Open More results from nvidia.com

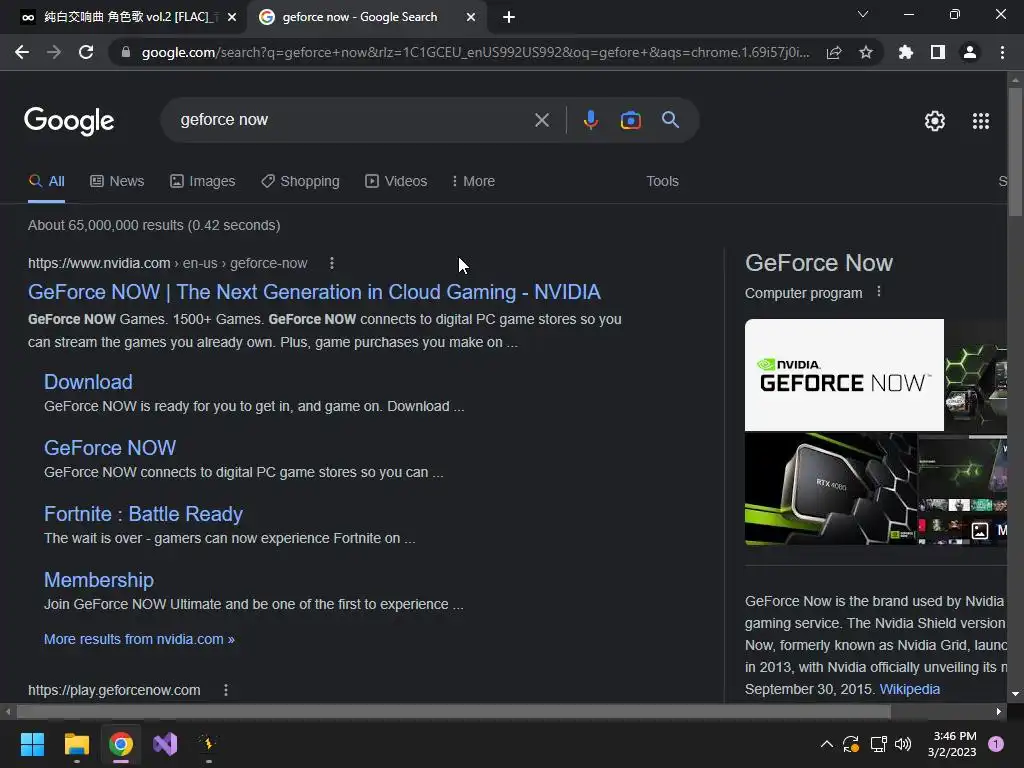(x=139, y=639)
